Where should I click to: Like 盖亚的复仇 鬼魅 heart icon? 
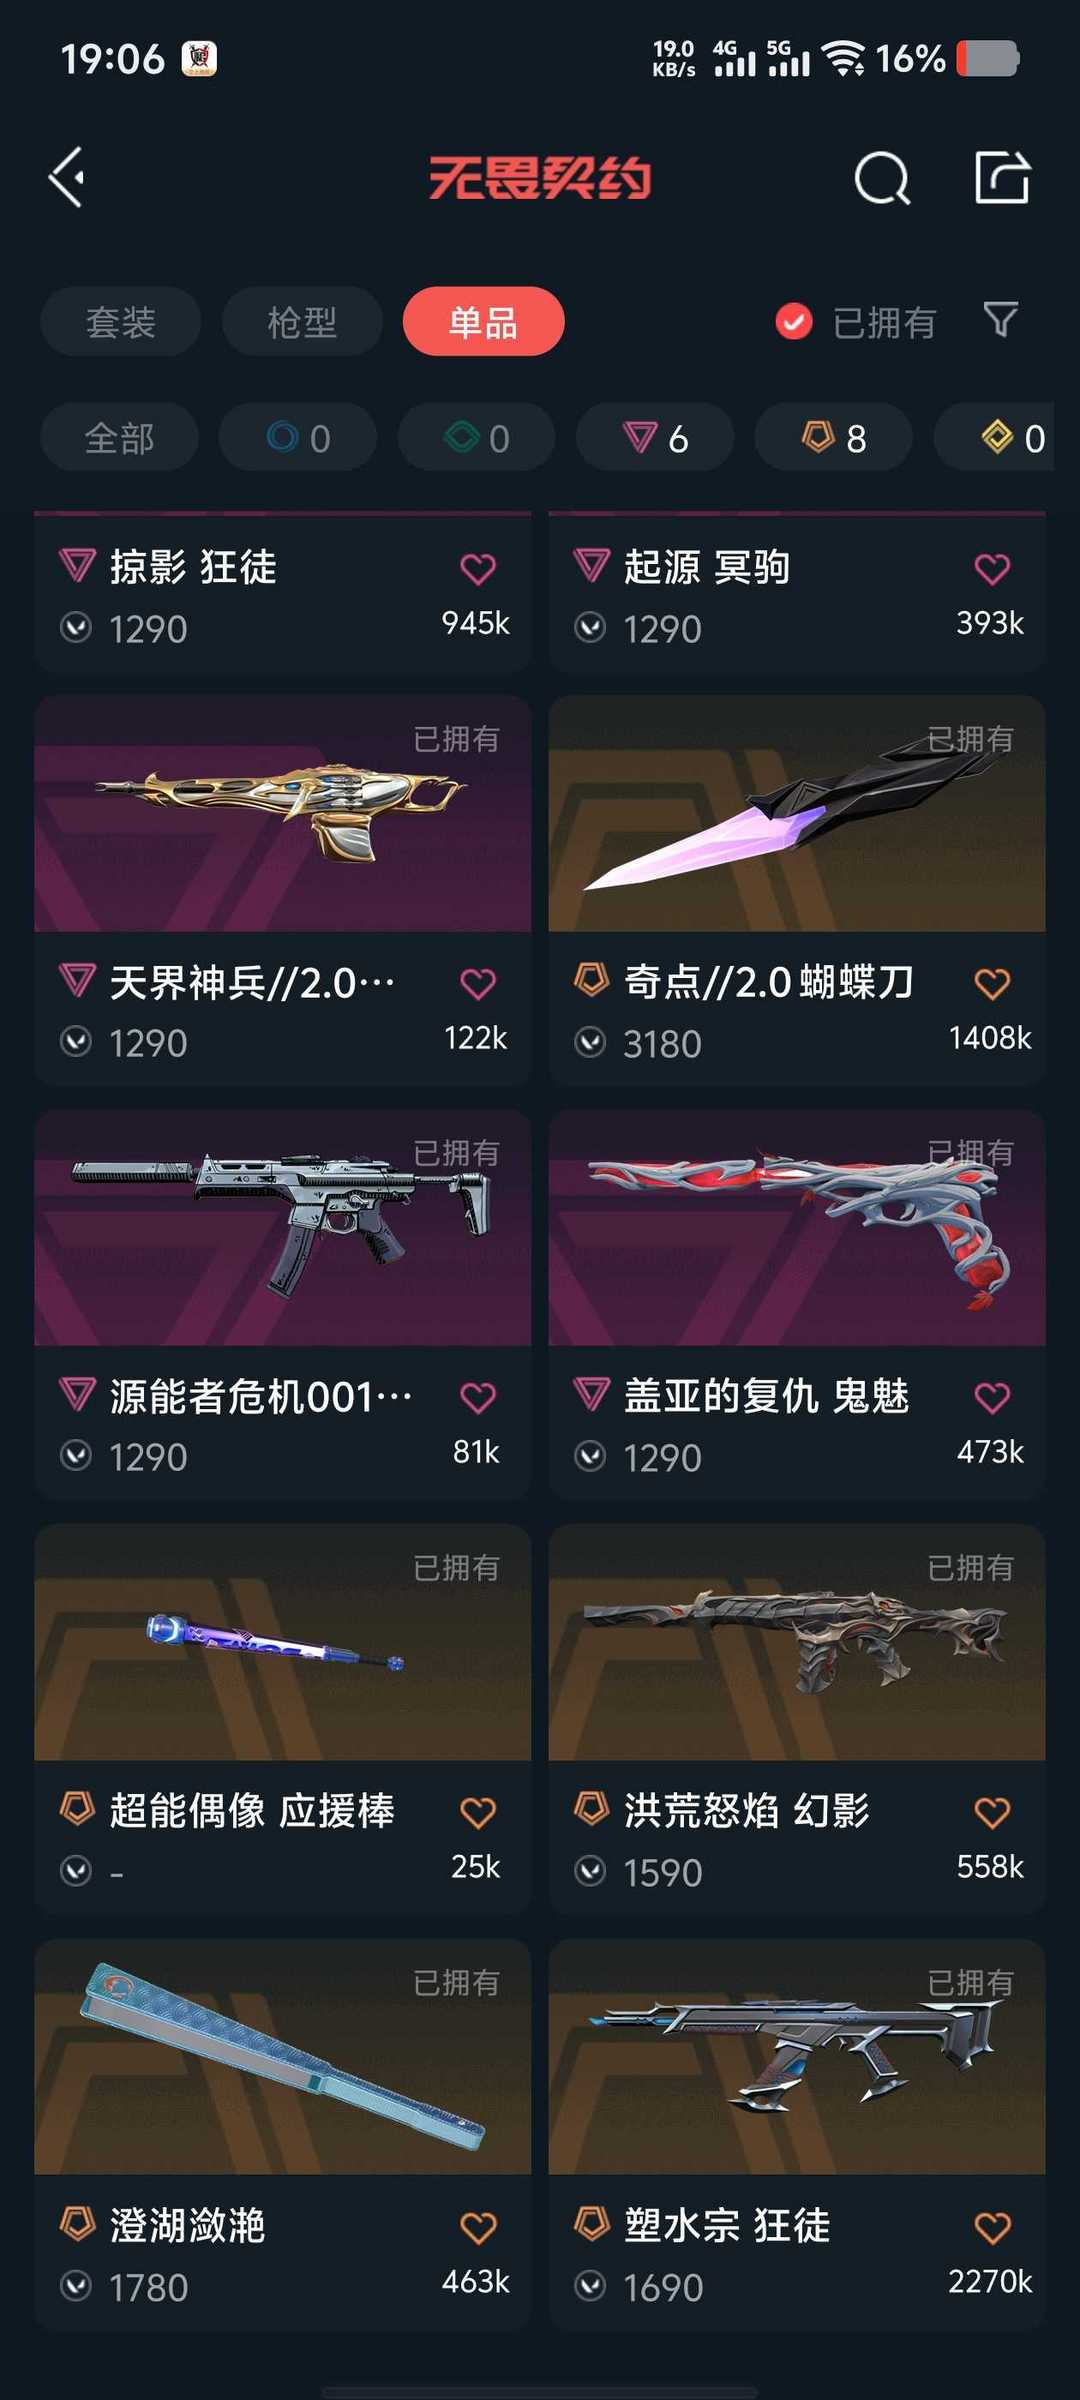point(992,1397)
